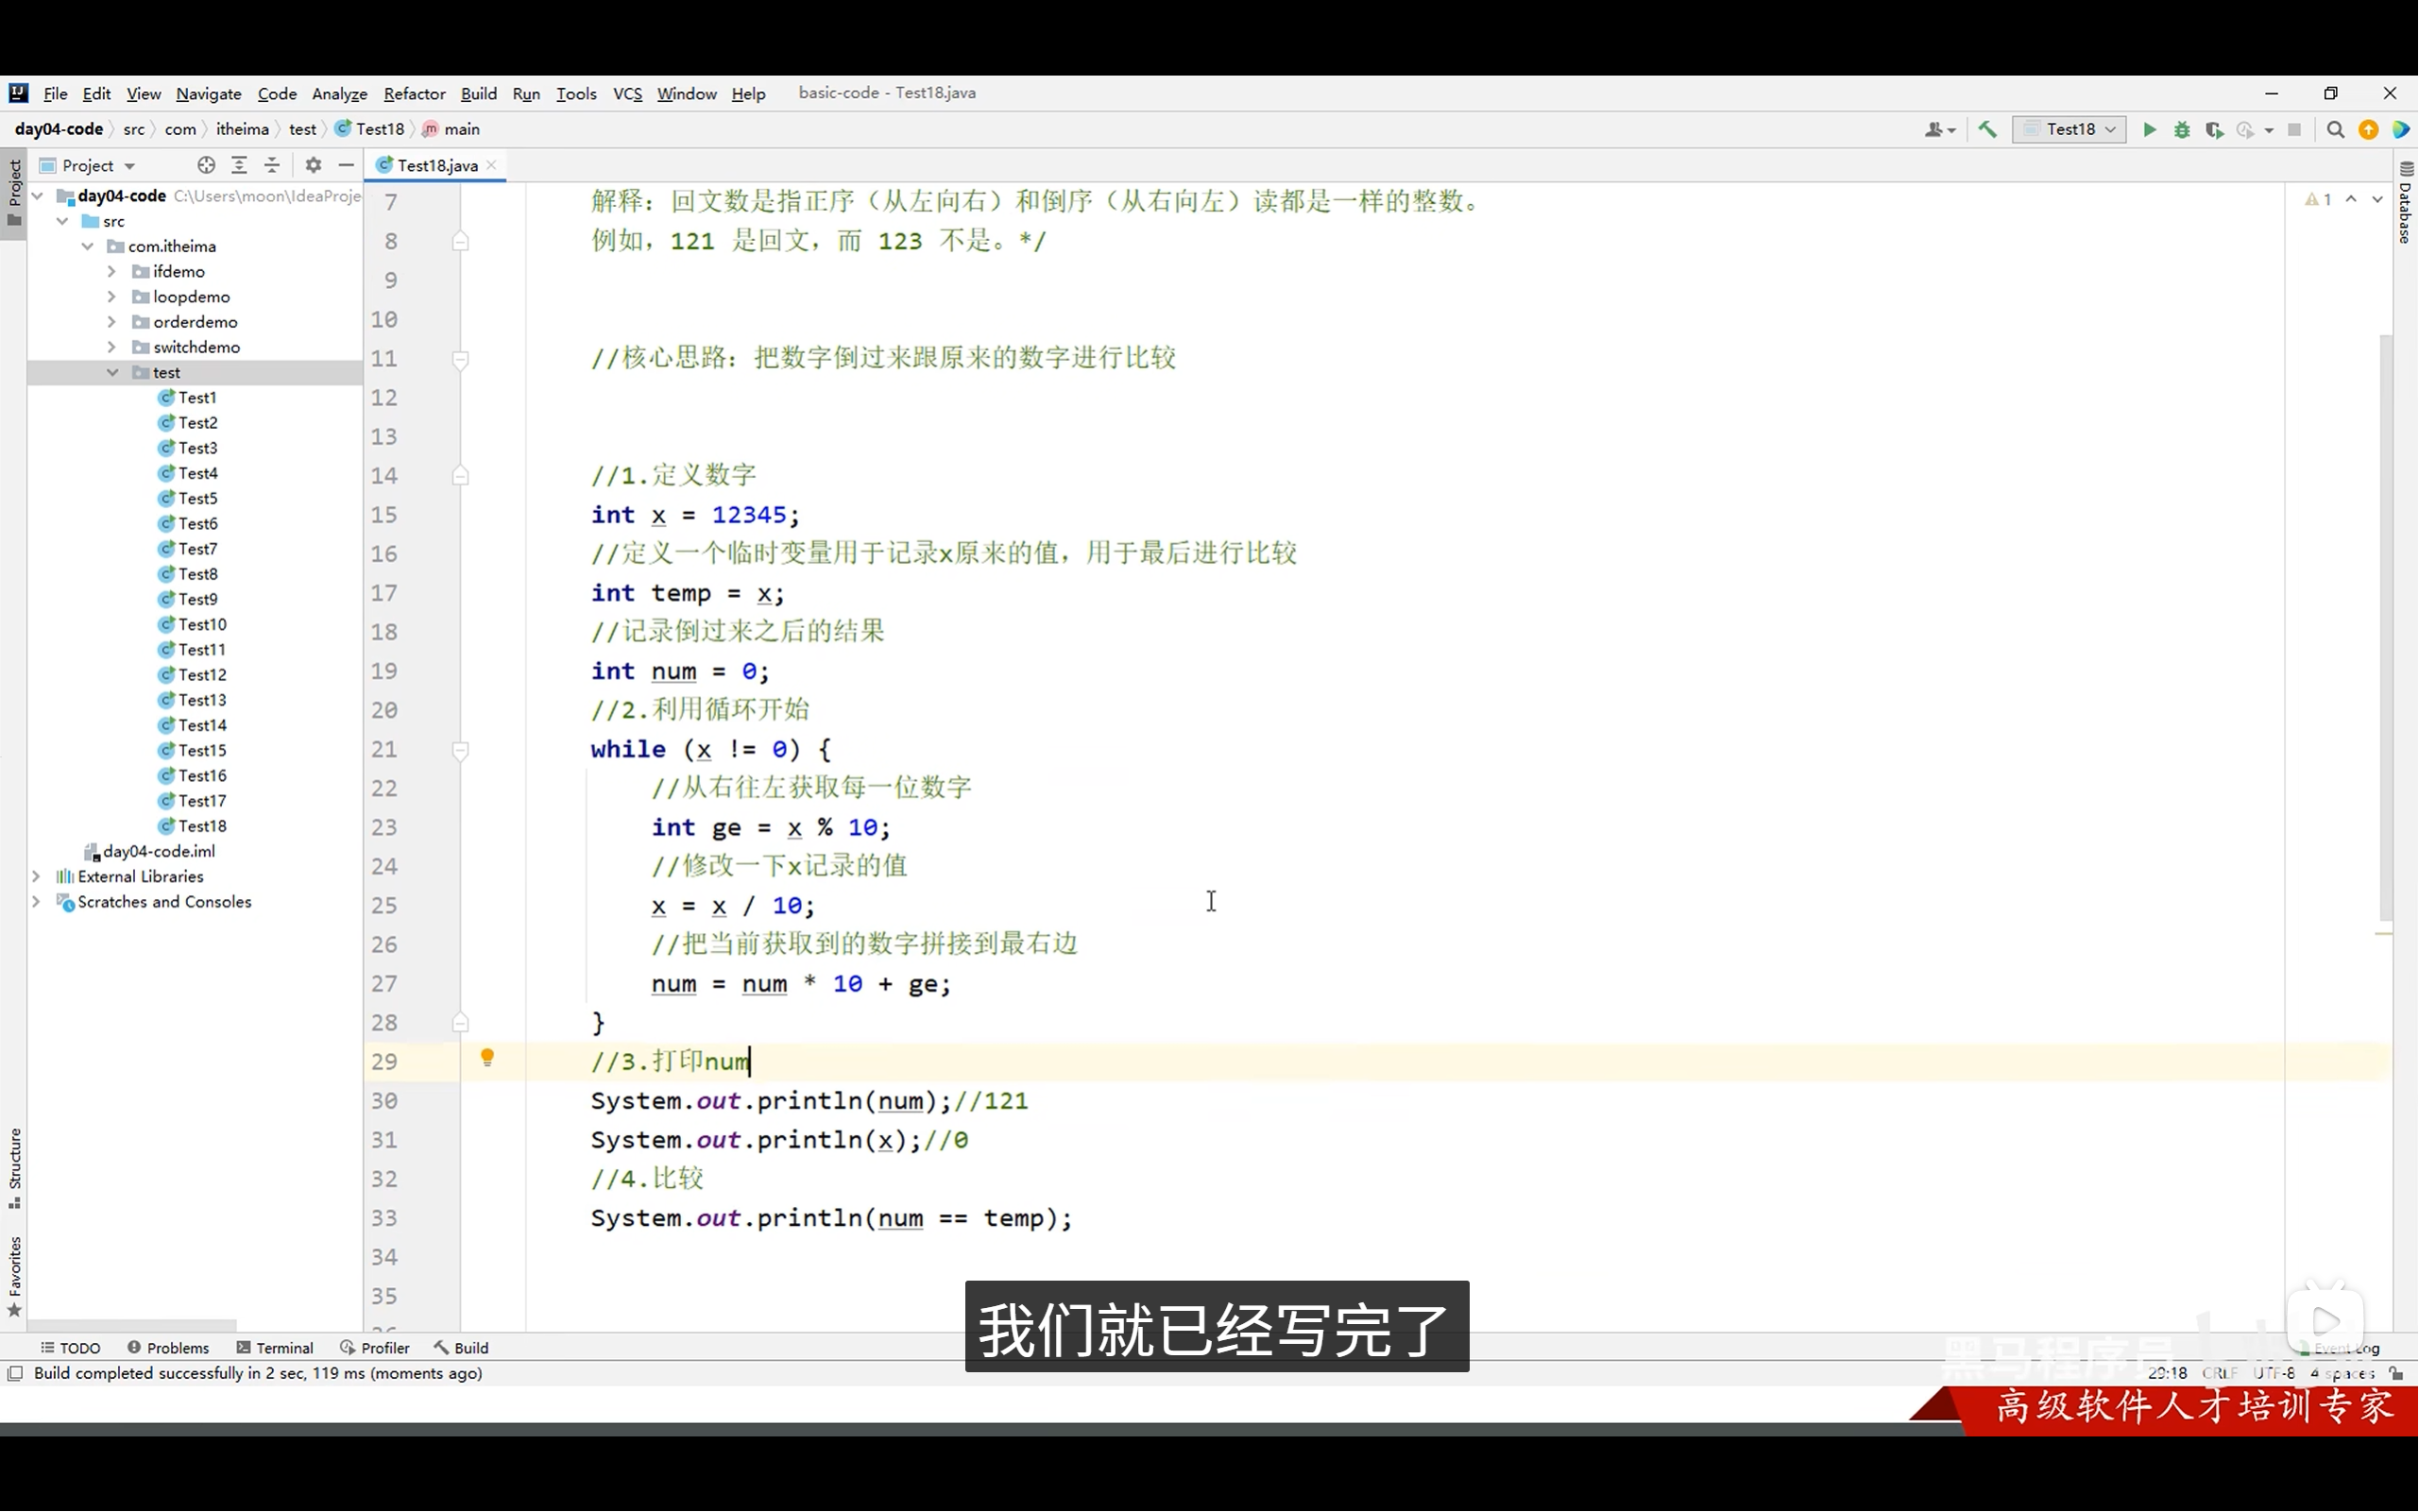This screenshot has height=1512, width=2419.
Task: Run with Coverage shield icon
Action: [2214, 130]
